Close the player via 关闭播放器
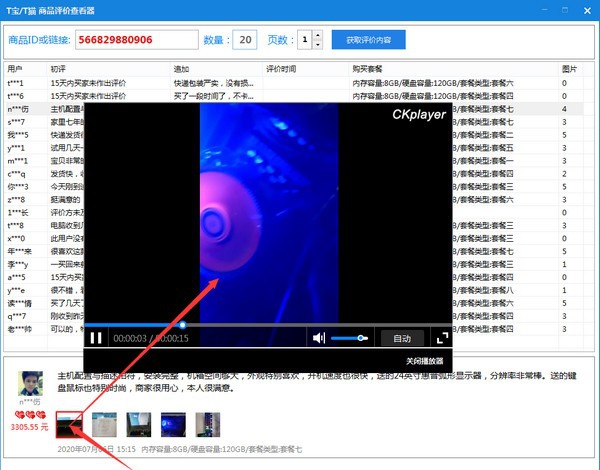Viewport: 600px width, 470px height. tap(424, 361)
